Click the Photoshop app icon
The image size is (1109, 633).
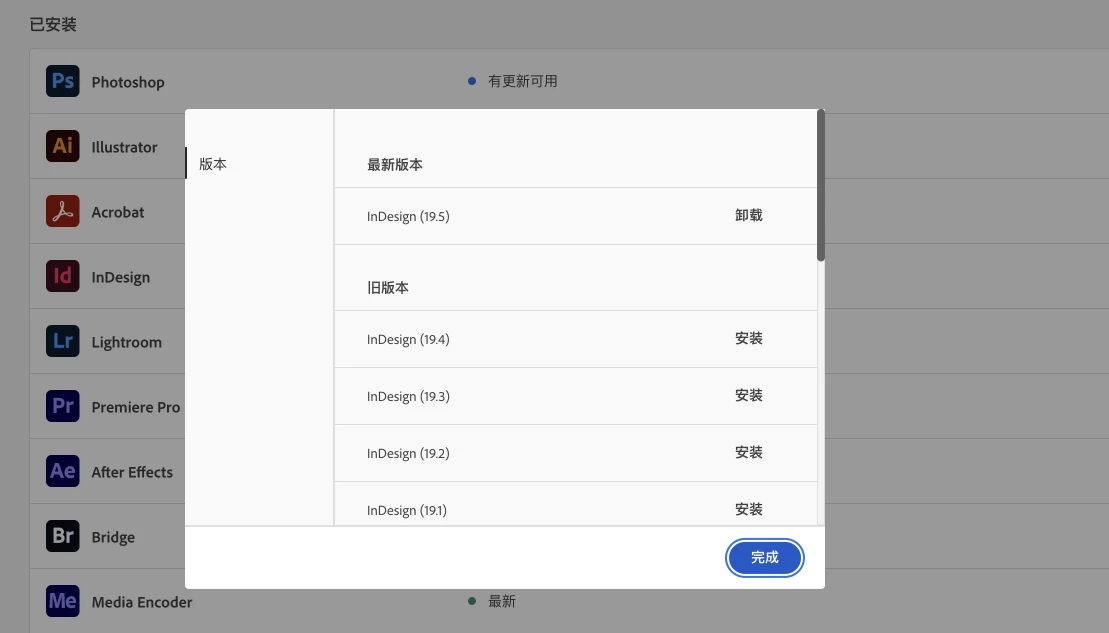[x=62, y=81]
